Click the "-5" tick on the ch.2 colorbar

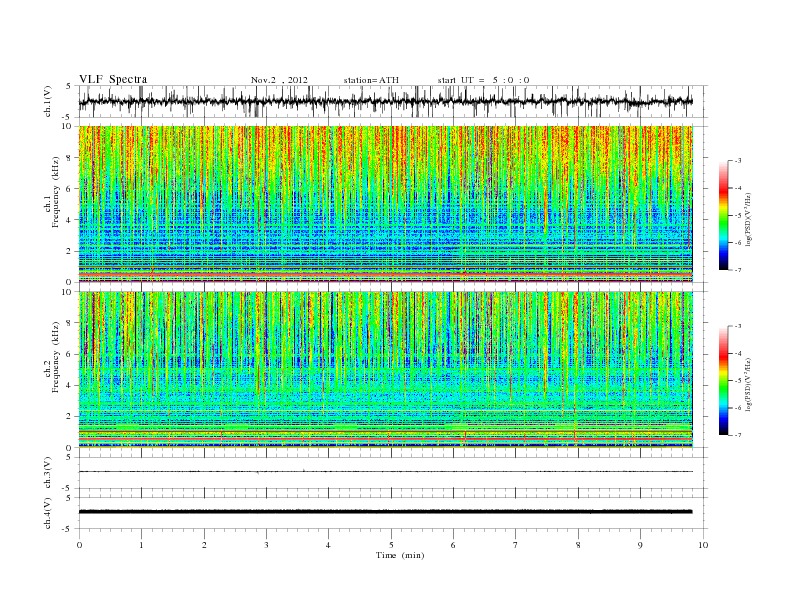pos(737,380)
